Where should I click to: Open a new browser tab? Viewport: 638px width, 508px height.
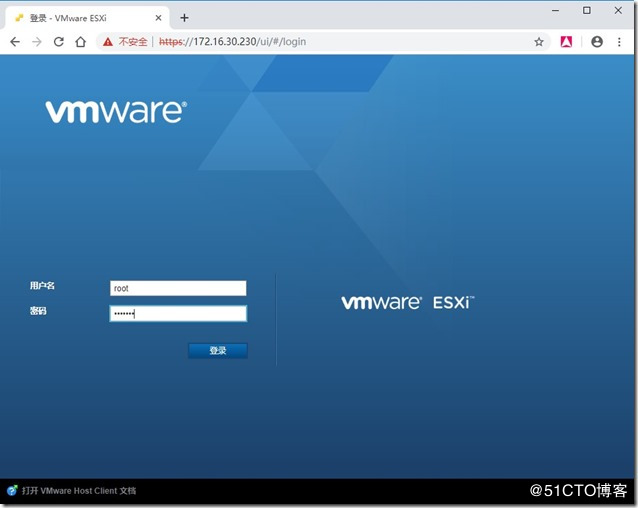[x=184, y=17]
